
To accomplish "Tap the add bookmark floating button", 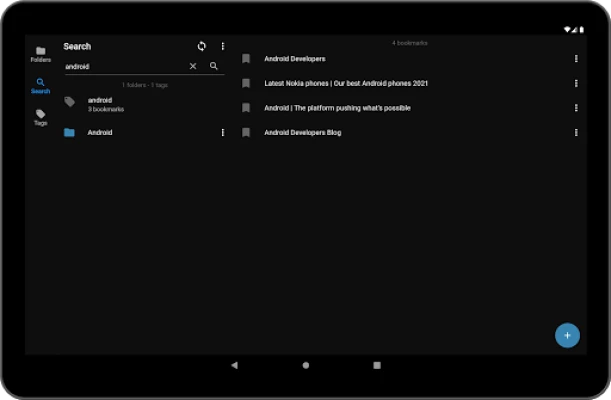I will click(x=567, y=335).
